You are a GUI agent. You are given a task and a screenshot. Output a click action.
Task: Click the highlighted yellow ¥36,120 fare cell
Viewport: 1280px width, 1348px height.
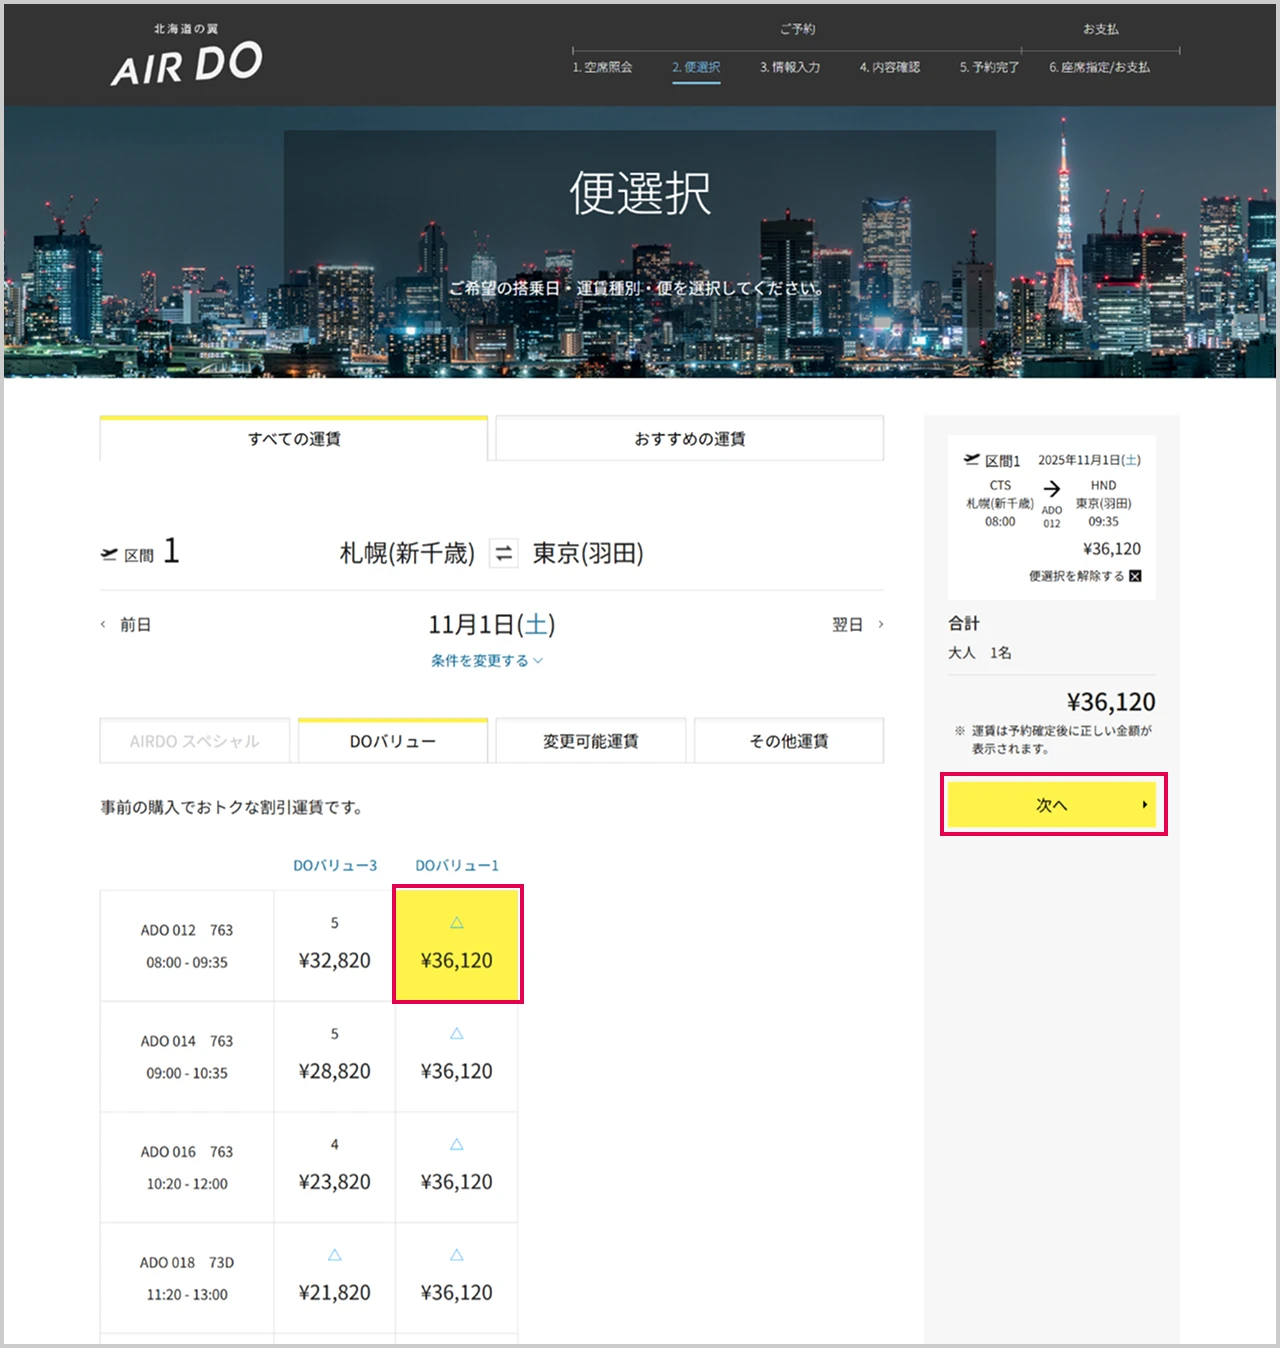[457, 945]
